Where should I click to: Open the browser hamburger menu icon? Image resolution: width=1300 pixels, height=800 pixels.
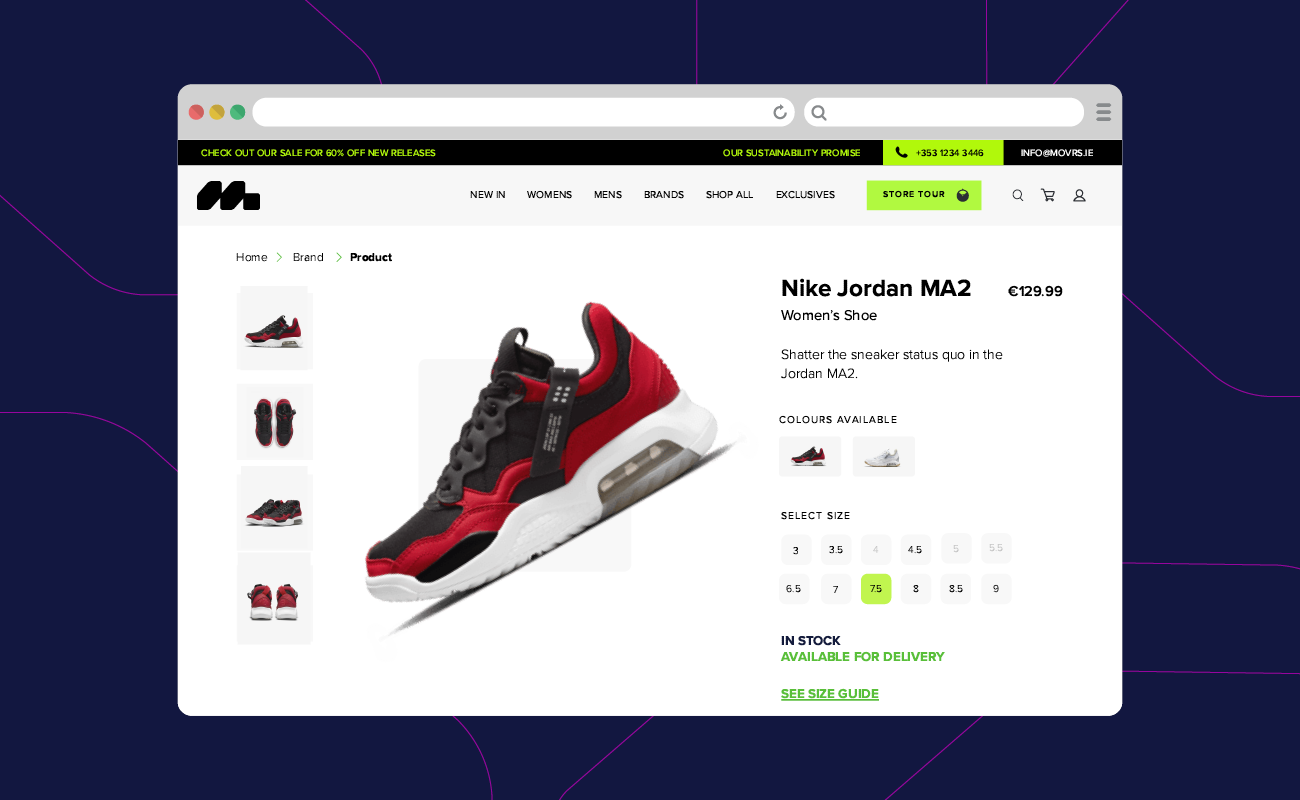[x=1103, y=112]
